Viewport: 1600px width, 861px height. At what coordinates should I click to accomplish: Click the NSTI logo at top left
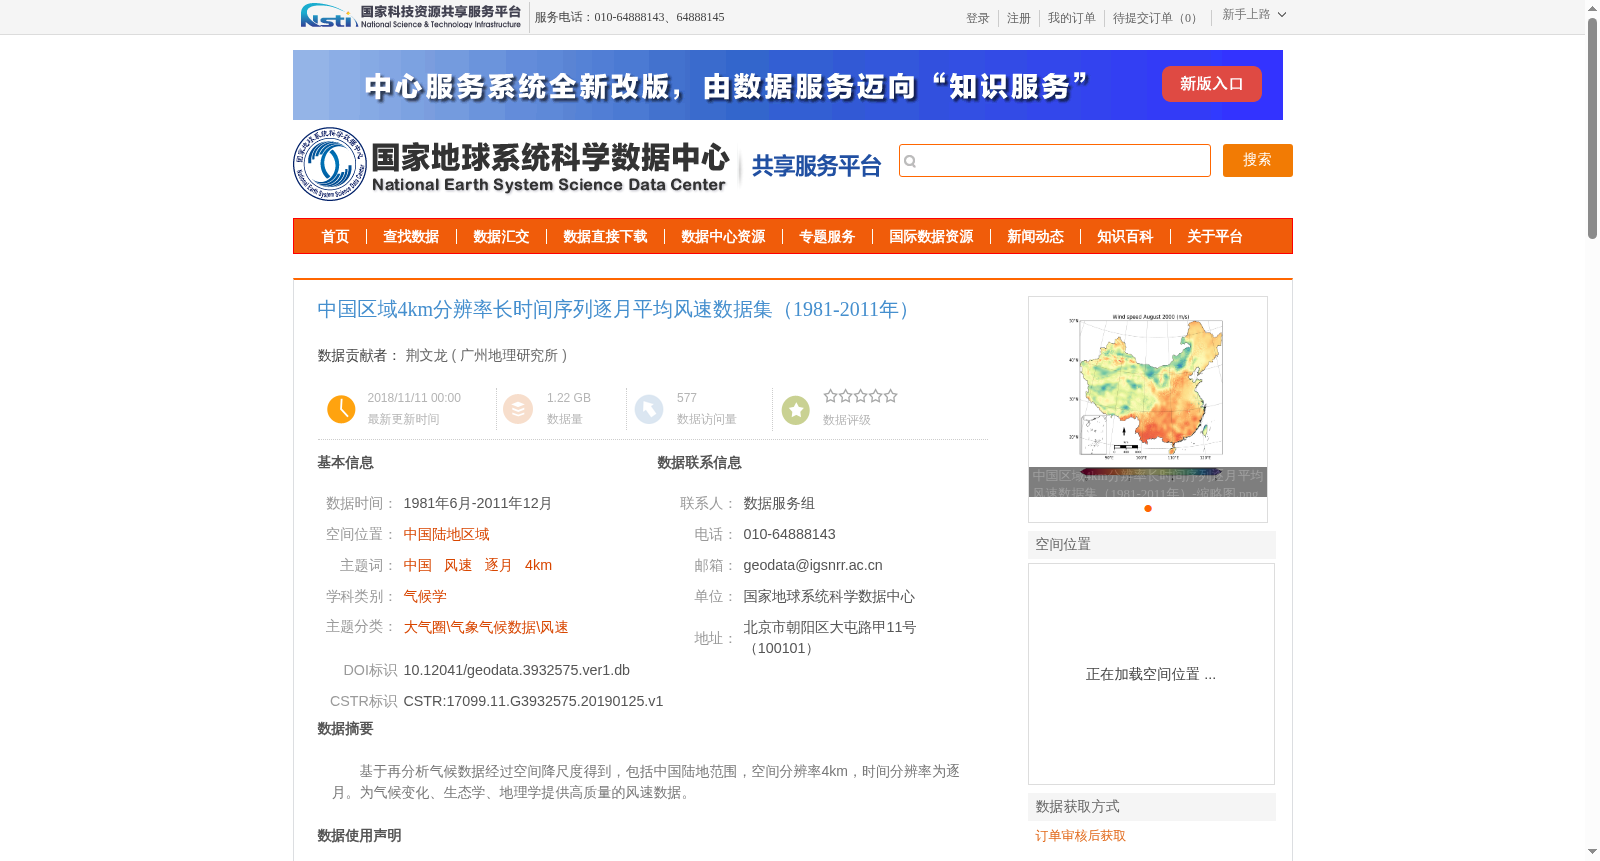pyautogui.click(x=411, y=16)
